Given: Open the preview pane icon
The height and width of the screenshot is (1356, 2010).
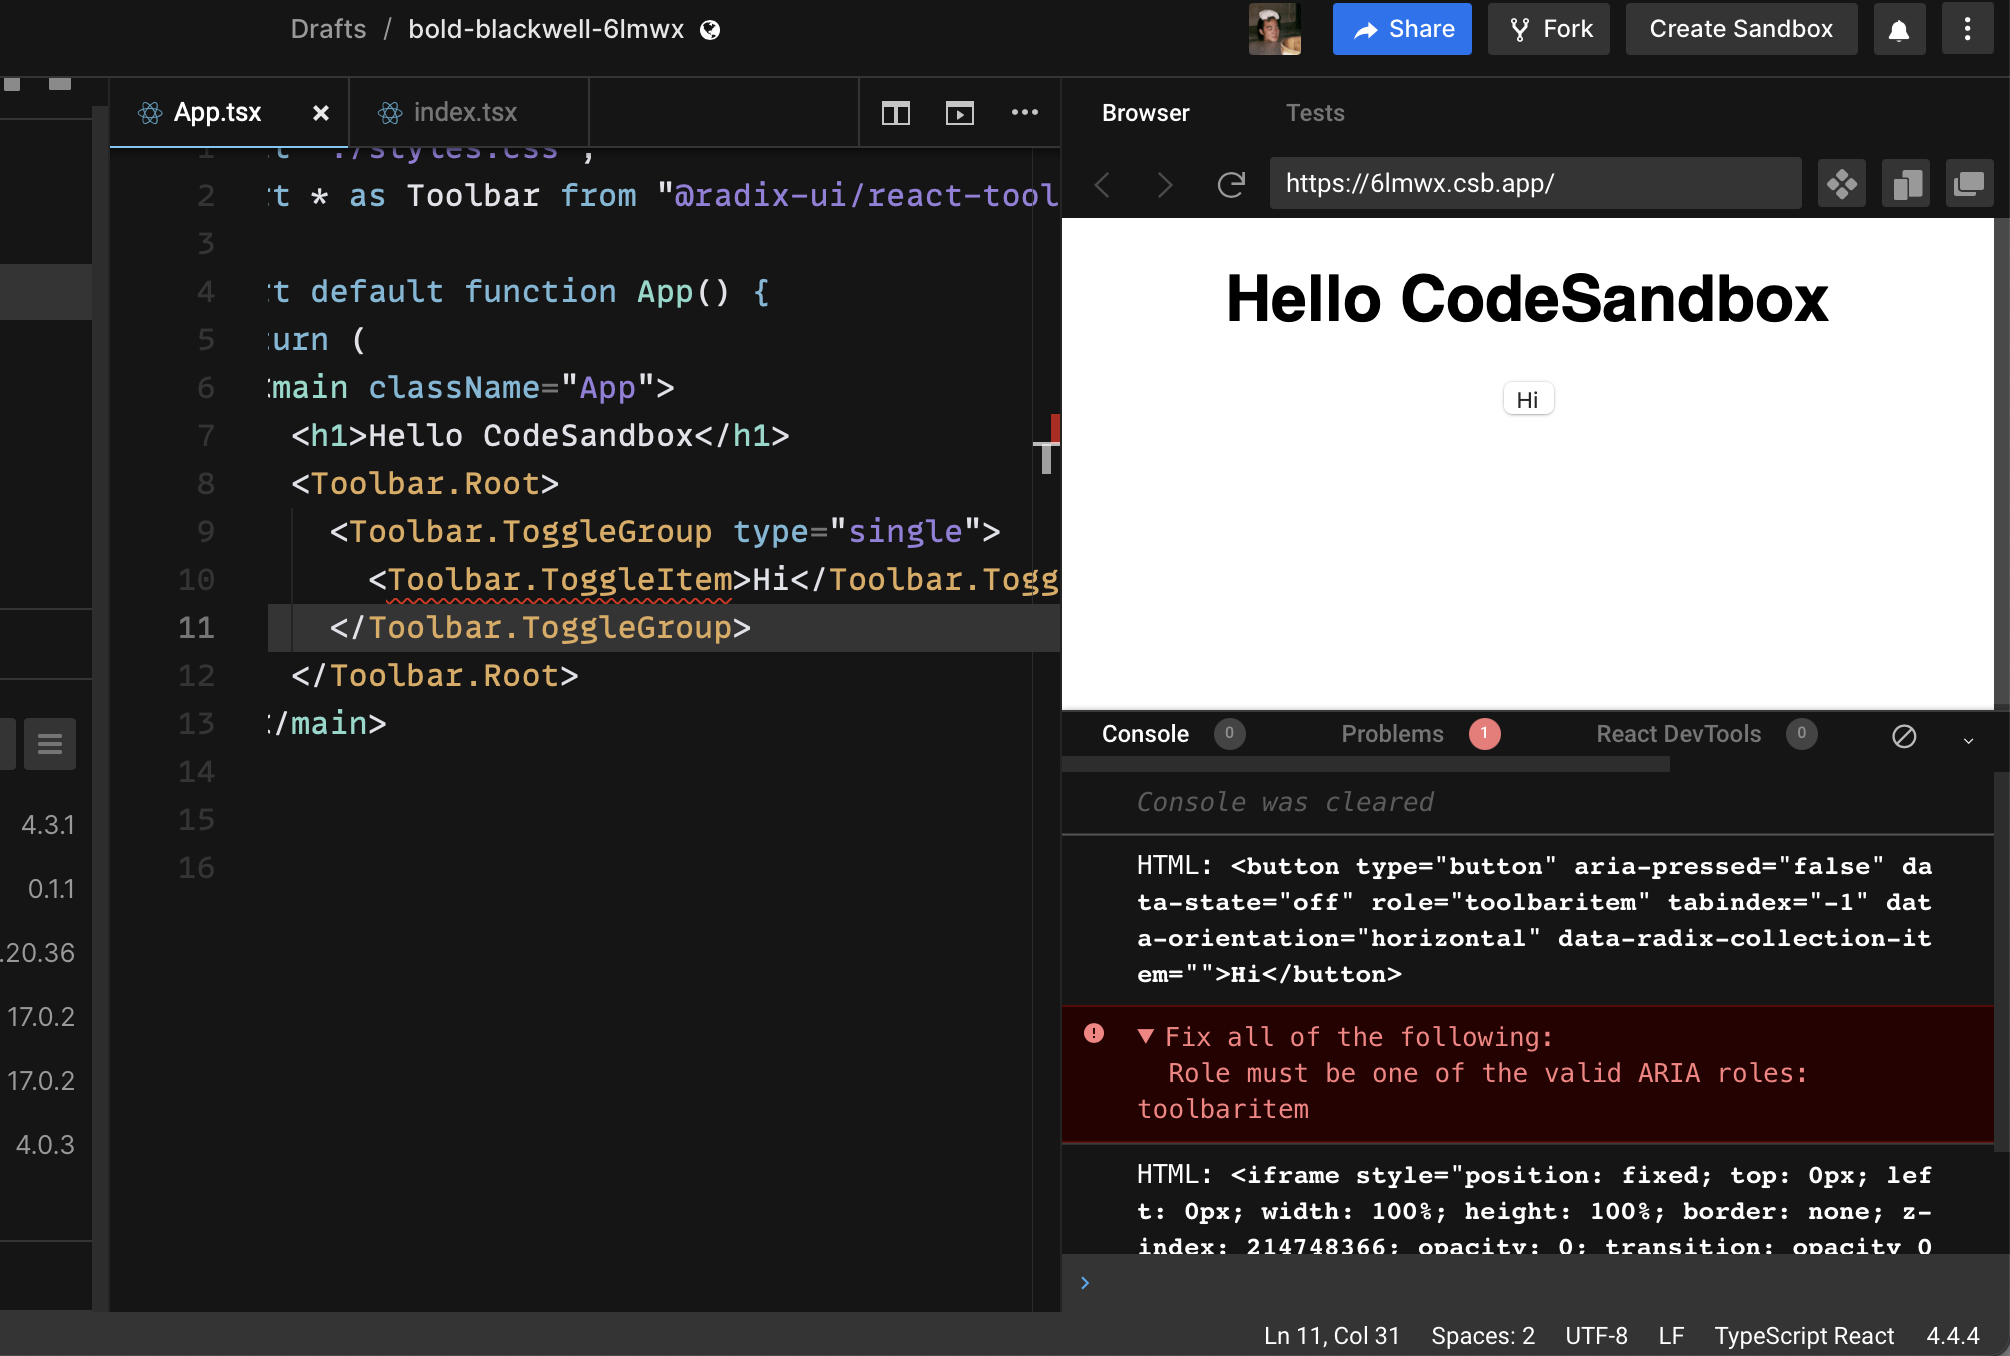Looking at the screenshot, I should 960,113.
